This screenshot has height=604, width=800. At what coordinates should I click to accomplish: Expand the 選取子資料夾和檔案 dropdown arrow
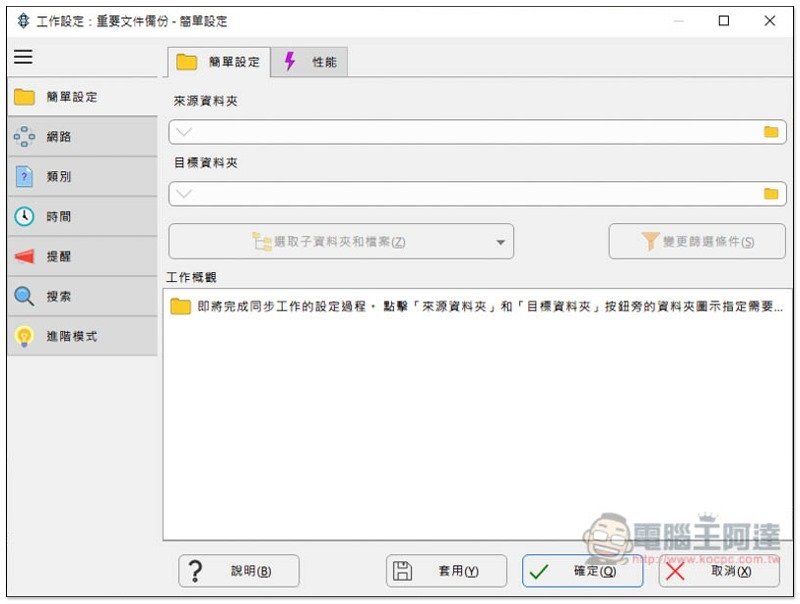(x=501, y=242)
